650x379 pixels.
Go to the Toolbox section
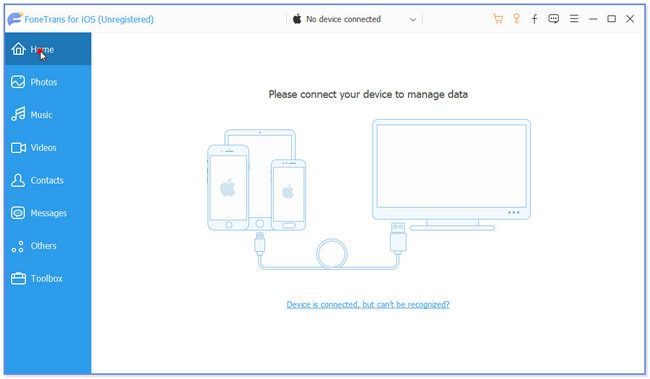click(x=48, y=278)
